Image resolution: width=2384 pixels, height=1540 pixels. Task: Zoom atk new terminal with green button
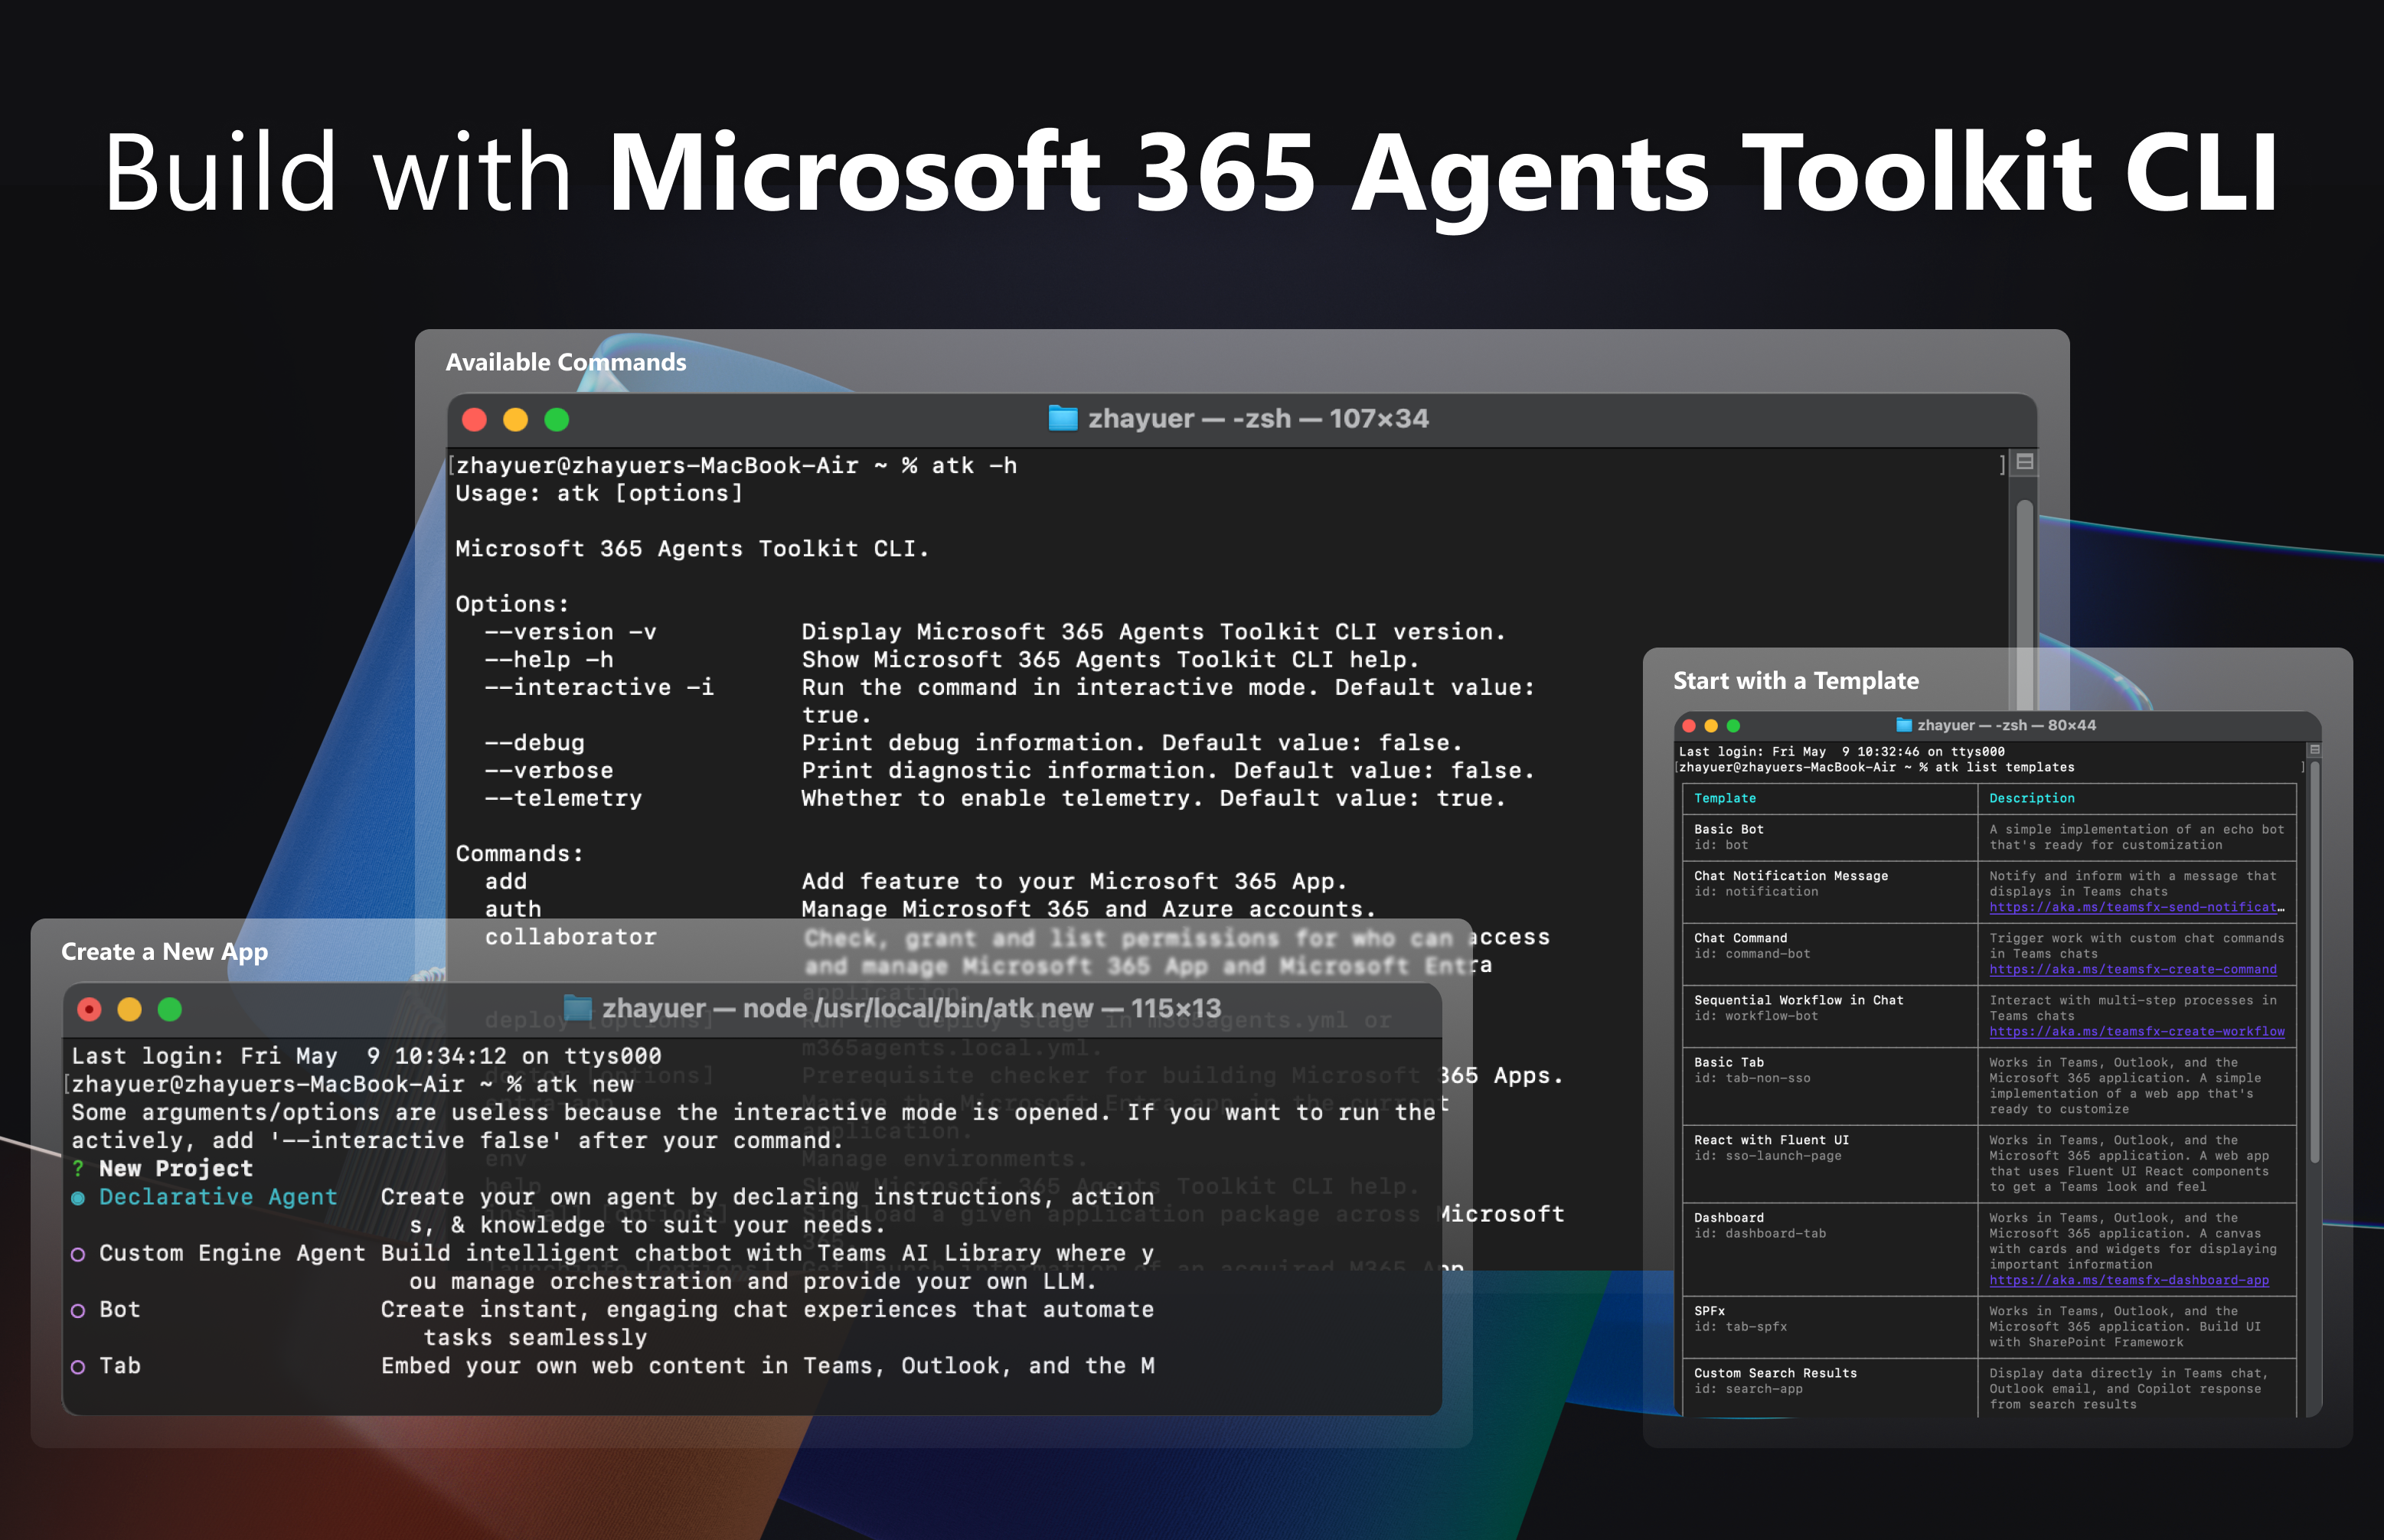(x=170, y=1010)
